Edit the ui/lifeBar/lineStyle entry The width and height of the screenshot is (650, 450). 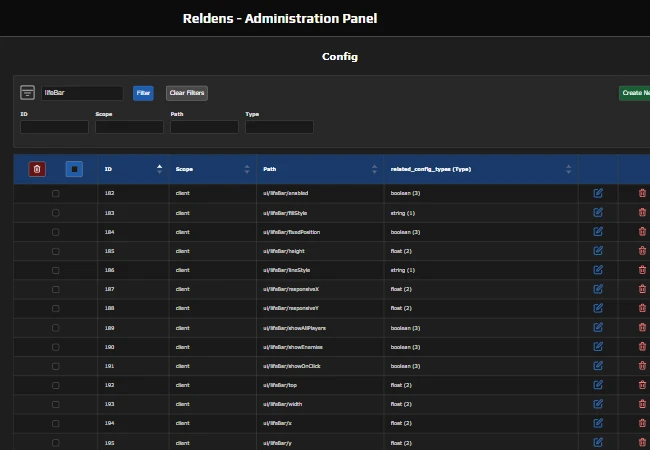(x=598, y=270)
